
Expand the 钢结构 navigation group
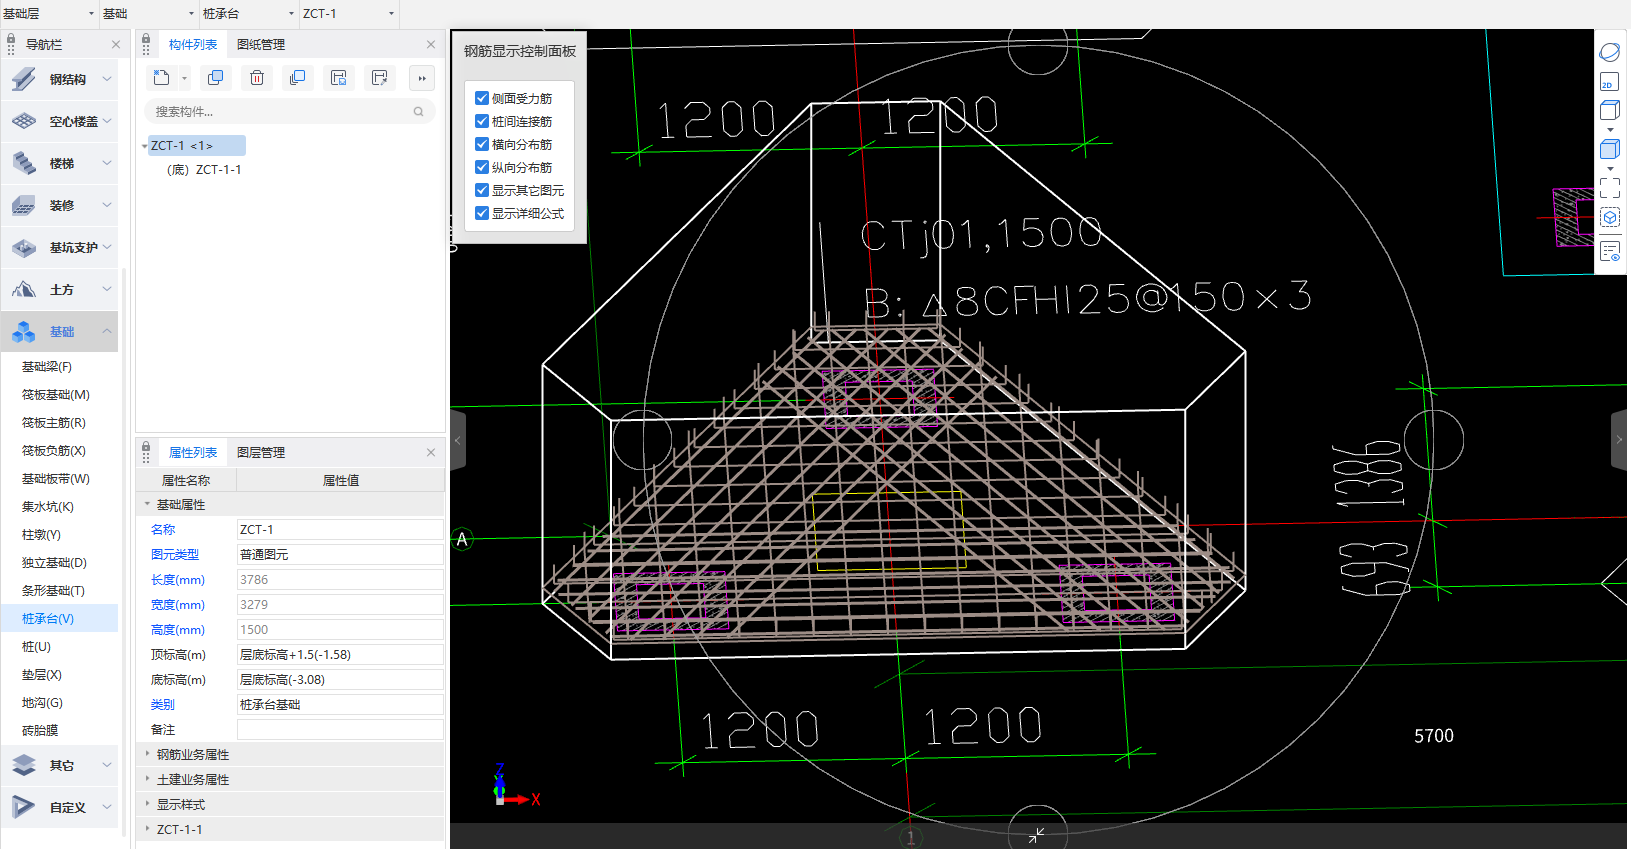click(59, 79)
